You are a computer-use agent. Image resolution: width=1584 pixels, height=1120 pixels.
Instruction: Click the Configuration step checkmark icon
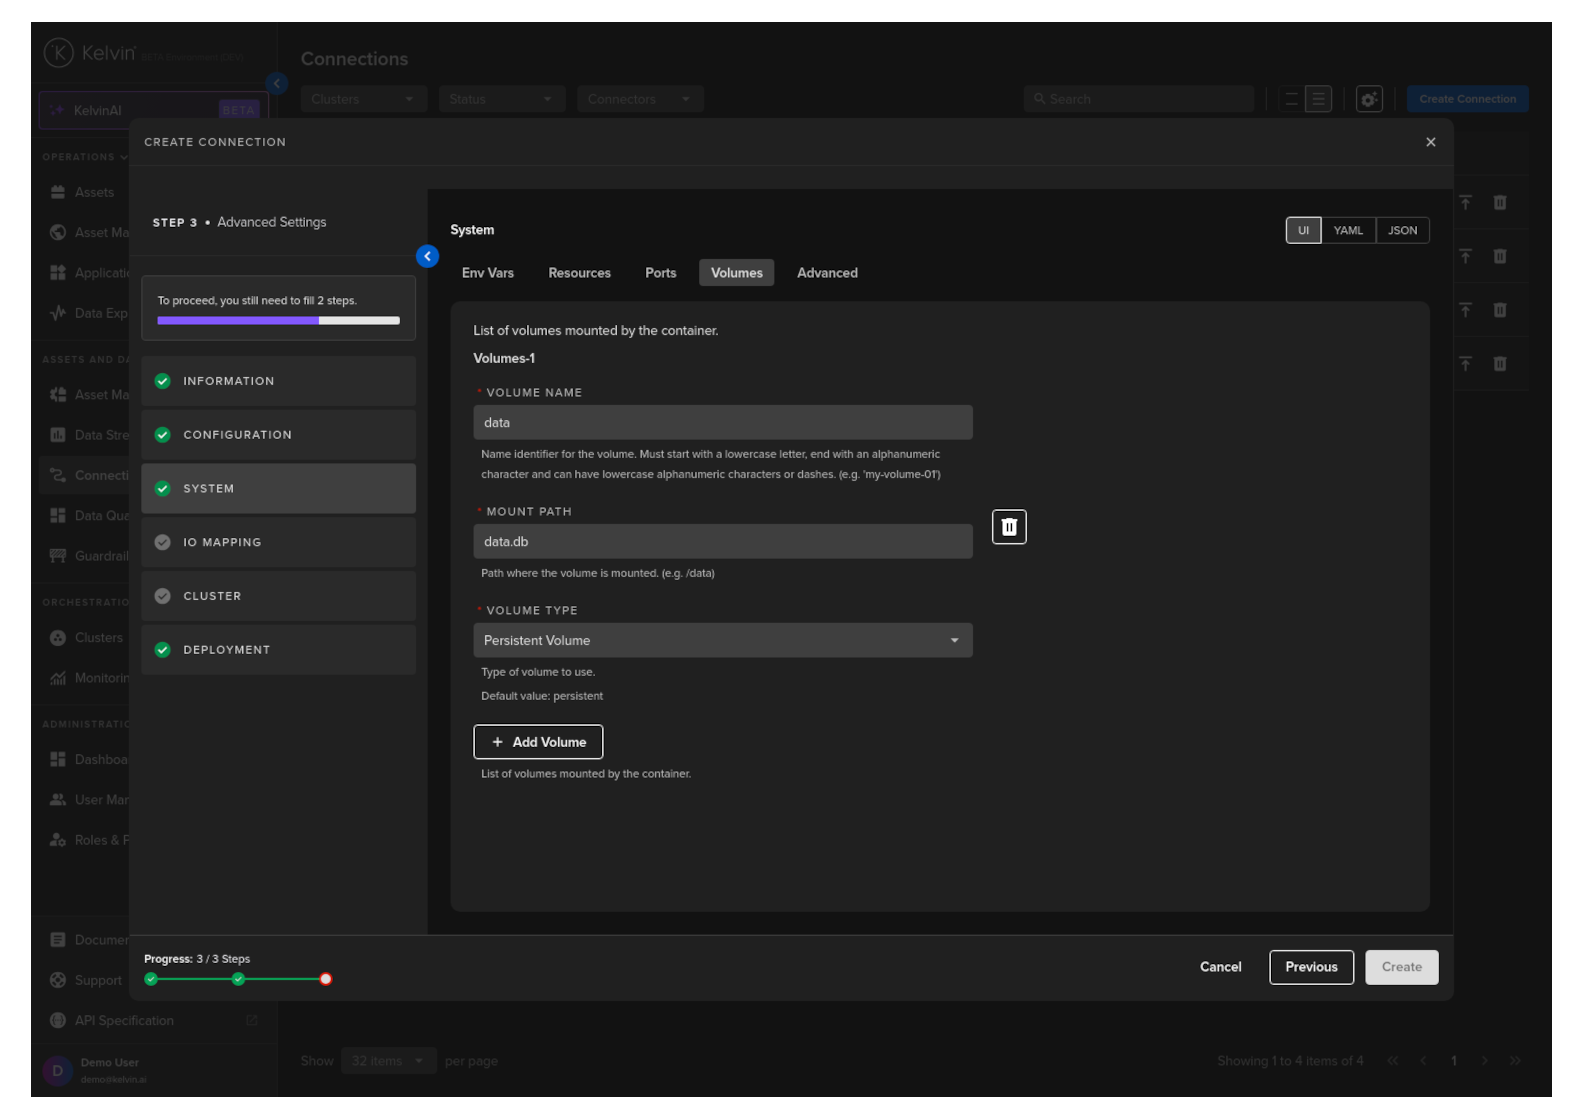(x=163, y=435)
